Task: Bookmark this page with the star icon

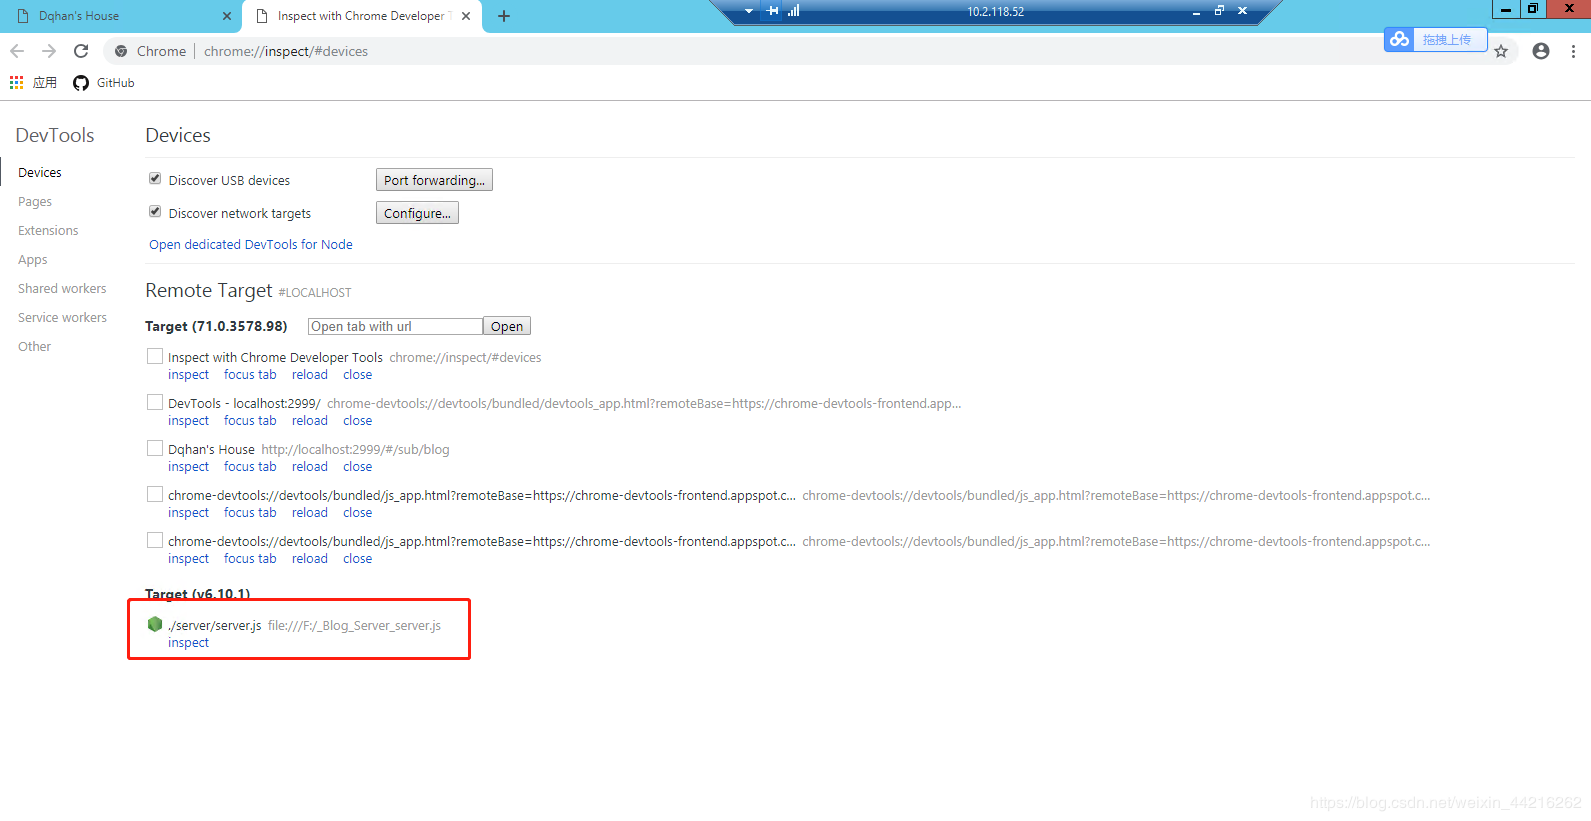Action: click(1501, 51)
